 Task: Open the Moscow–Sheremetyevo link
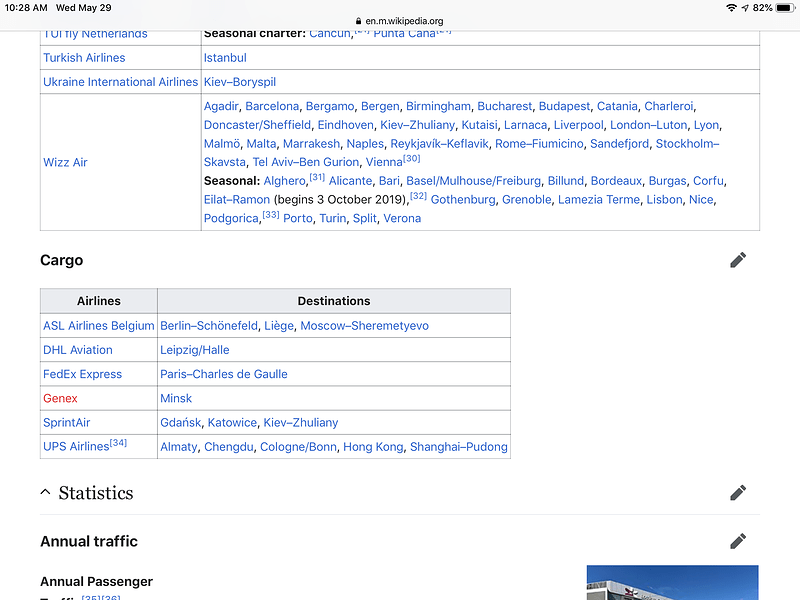coord(364,326)
